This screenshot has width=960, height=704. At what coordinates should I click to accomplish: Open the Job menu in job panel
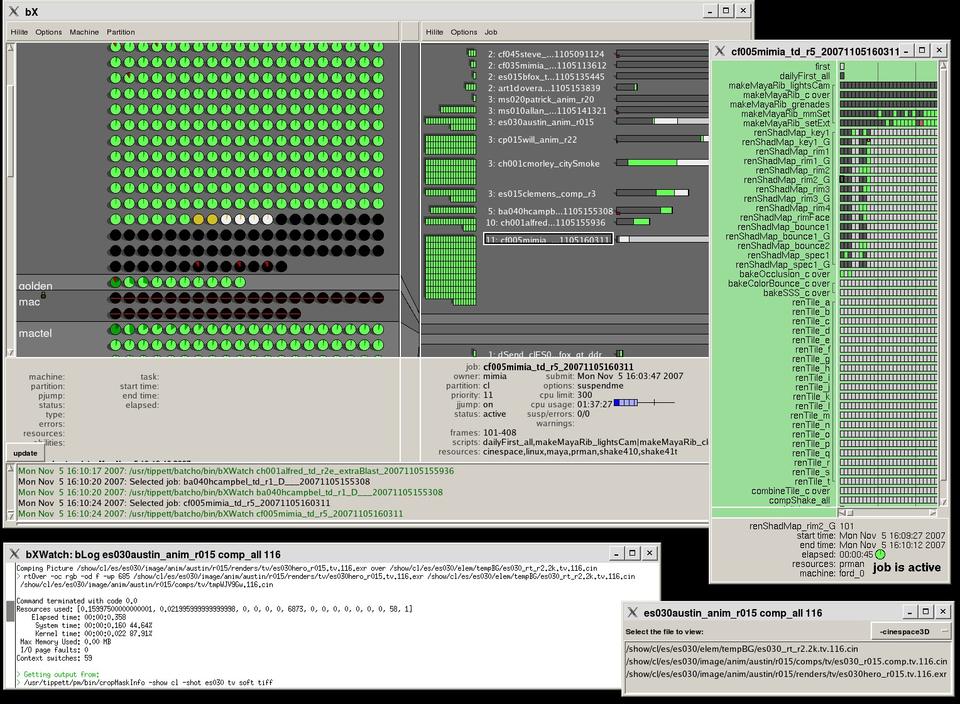tap(491, 32)
